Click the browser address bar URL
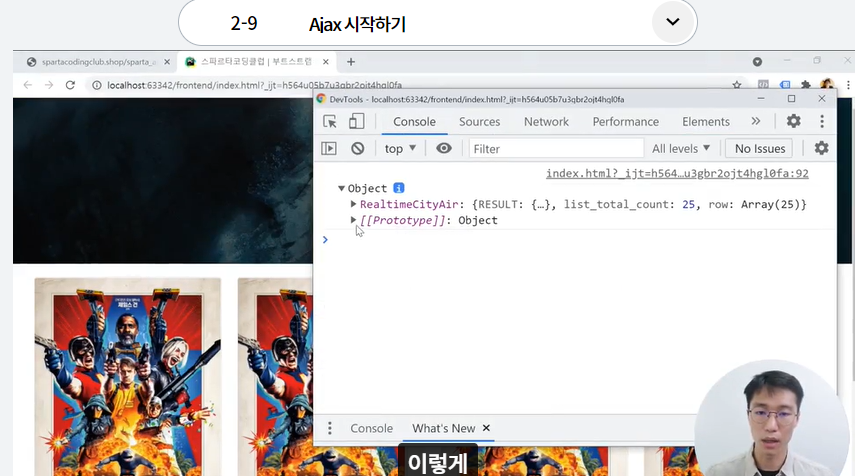 254,85
